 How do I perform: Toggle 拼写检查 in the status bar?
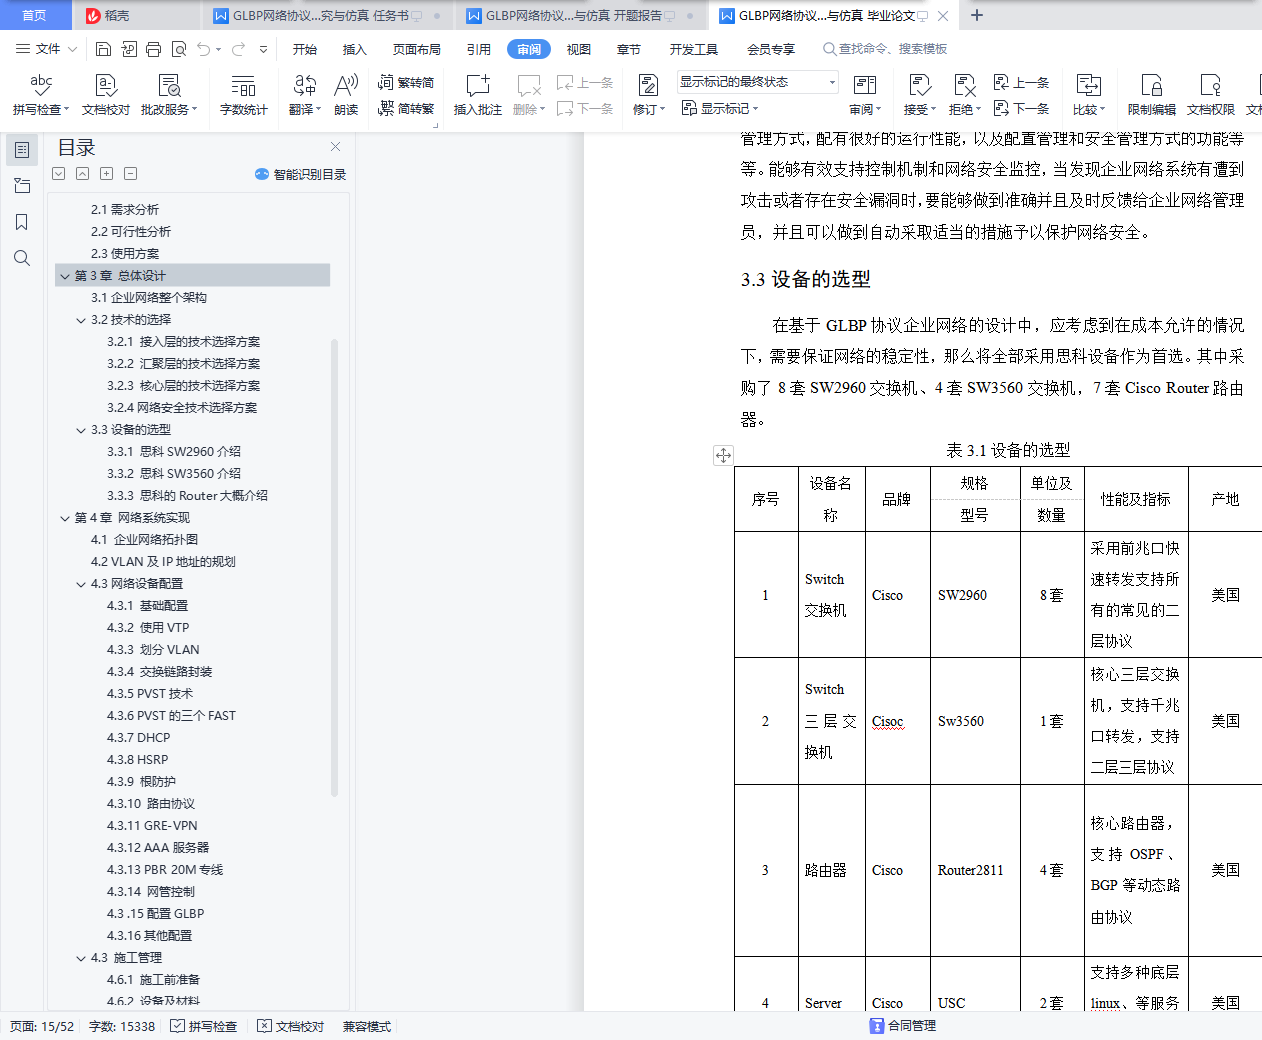pyautogui.click(x=204, y=1026)
